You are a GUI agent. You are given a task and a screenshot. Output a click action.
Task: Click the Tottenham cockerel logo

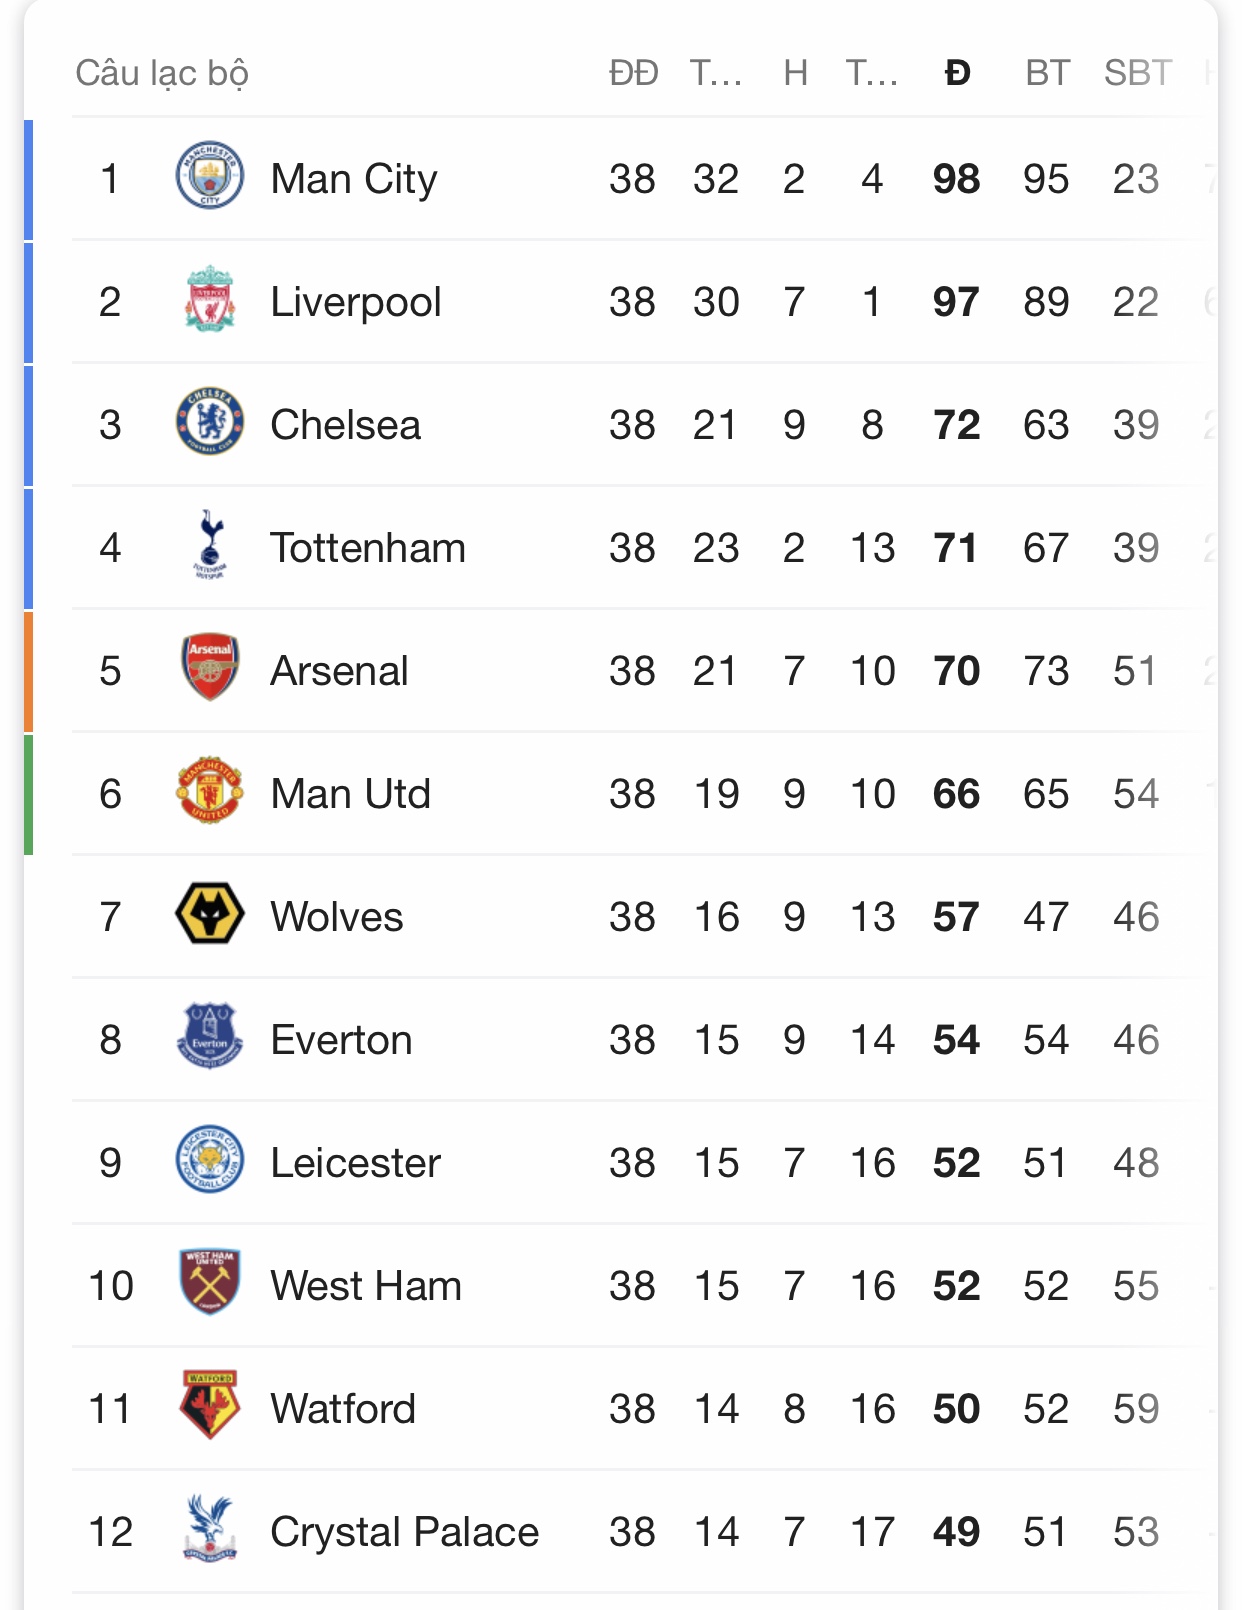point(209,545)
